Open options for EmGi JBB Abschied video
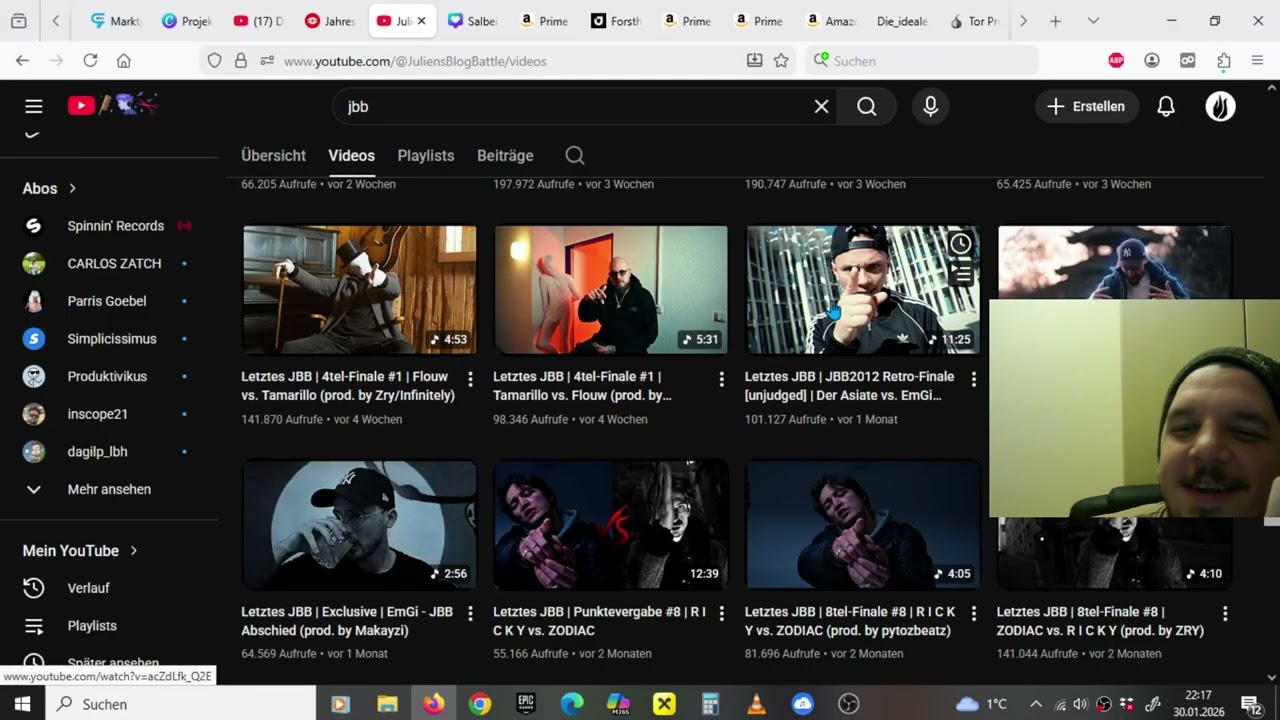1280x720 pixels. 470,614
